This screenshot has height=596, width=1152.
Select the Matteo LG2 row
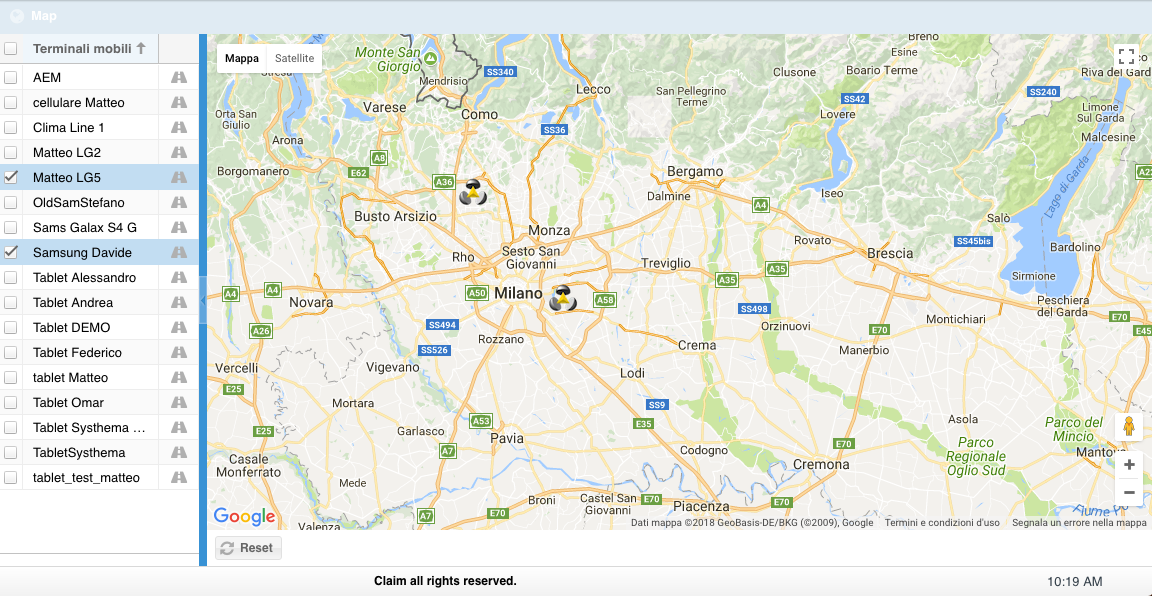point(99,152)
